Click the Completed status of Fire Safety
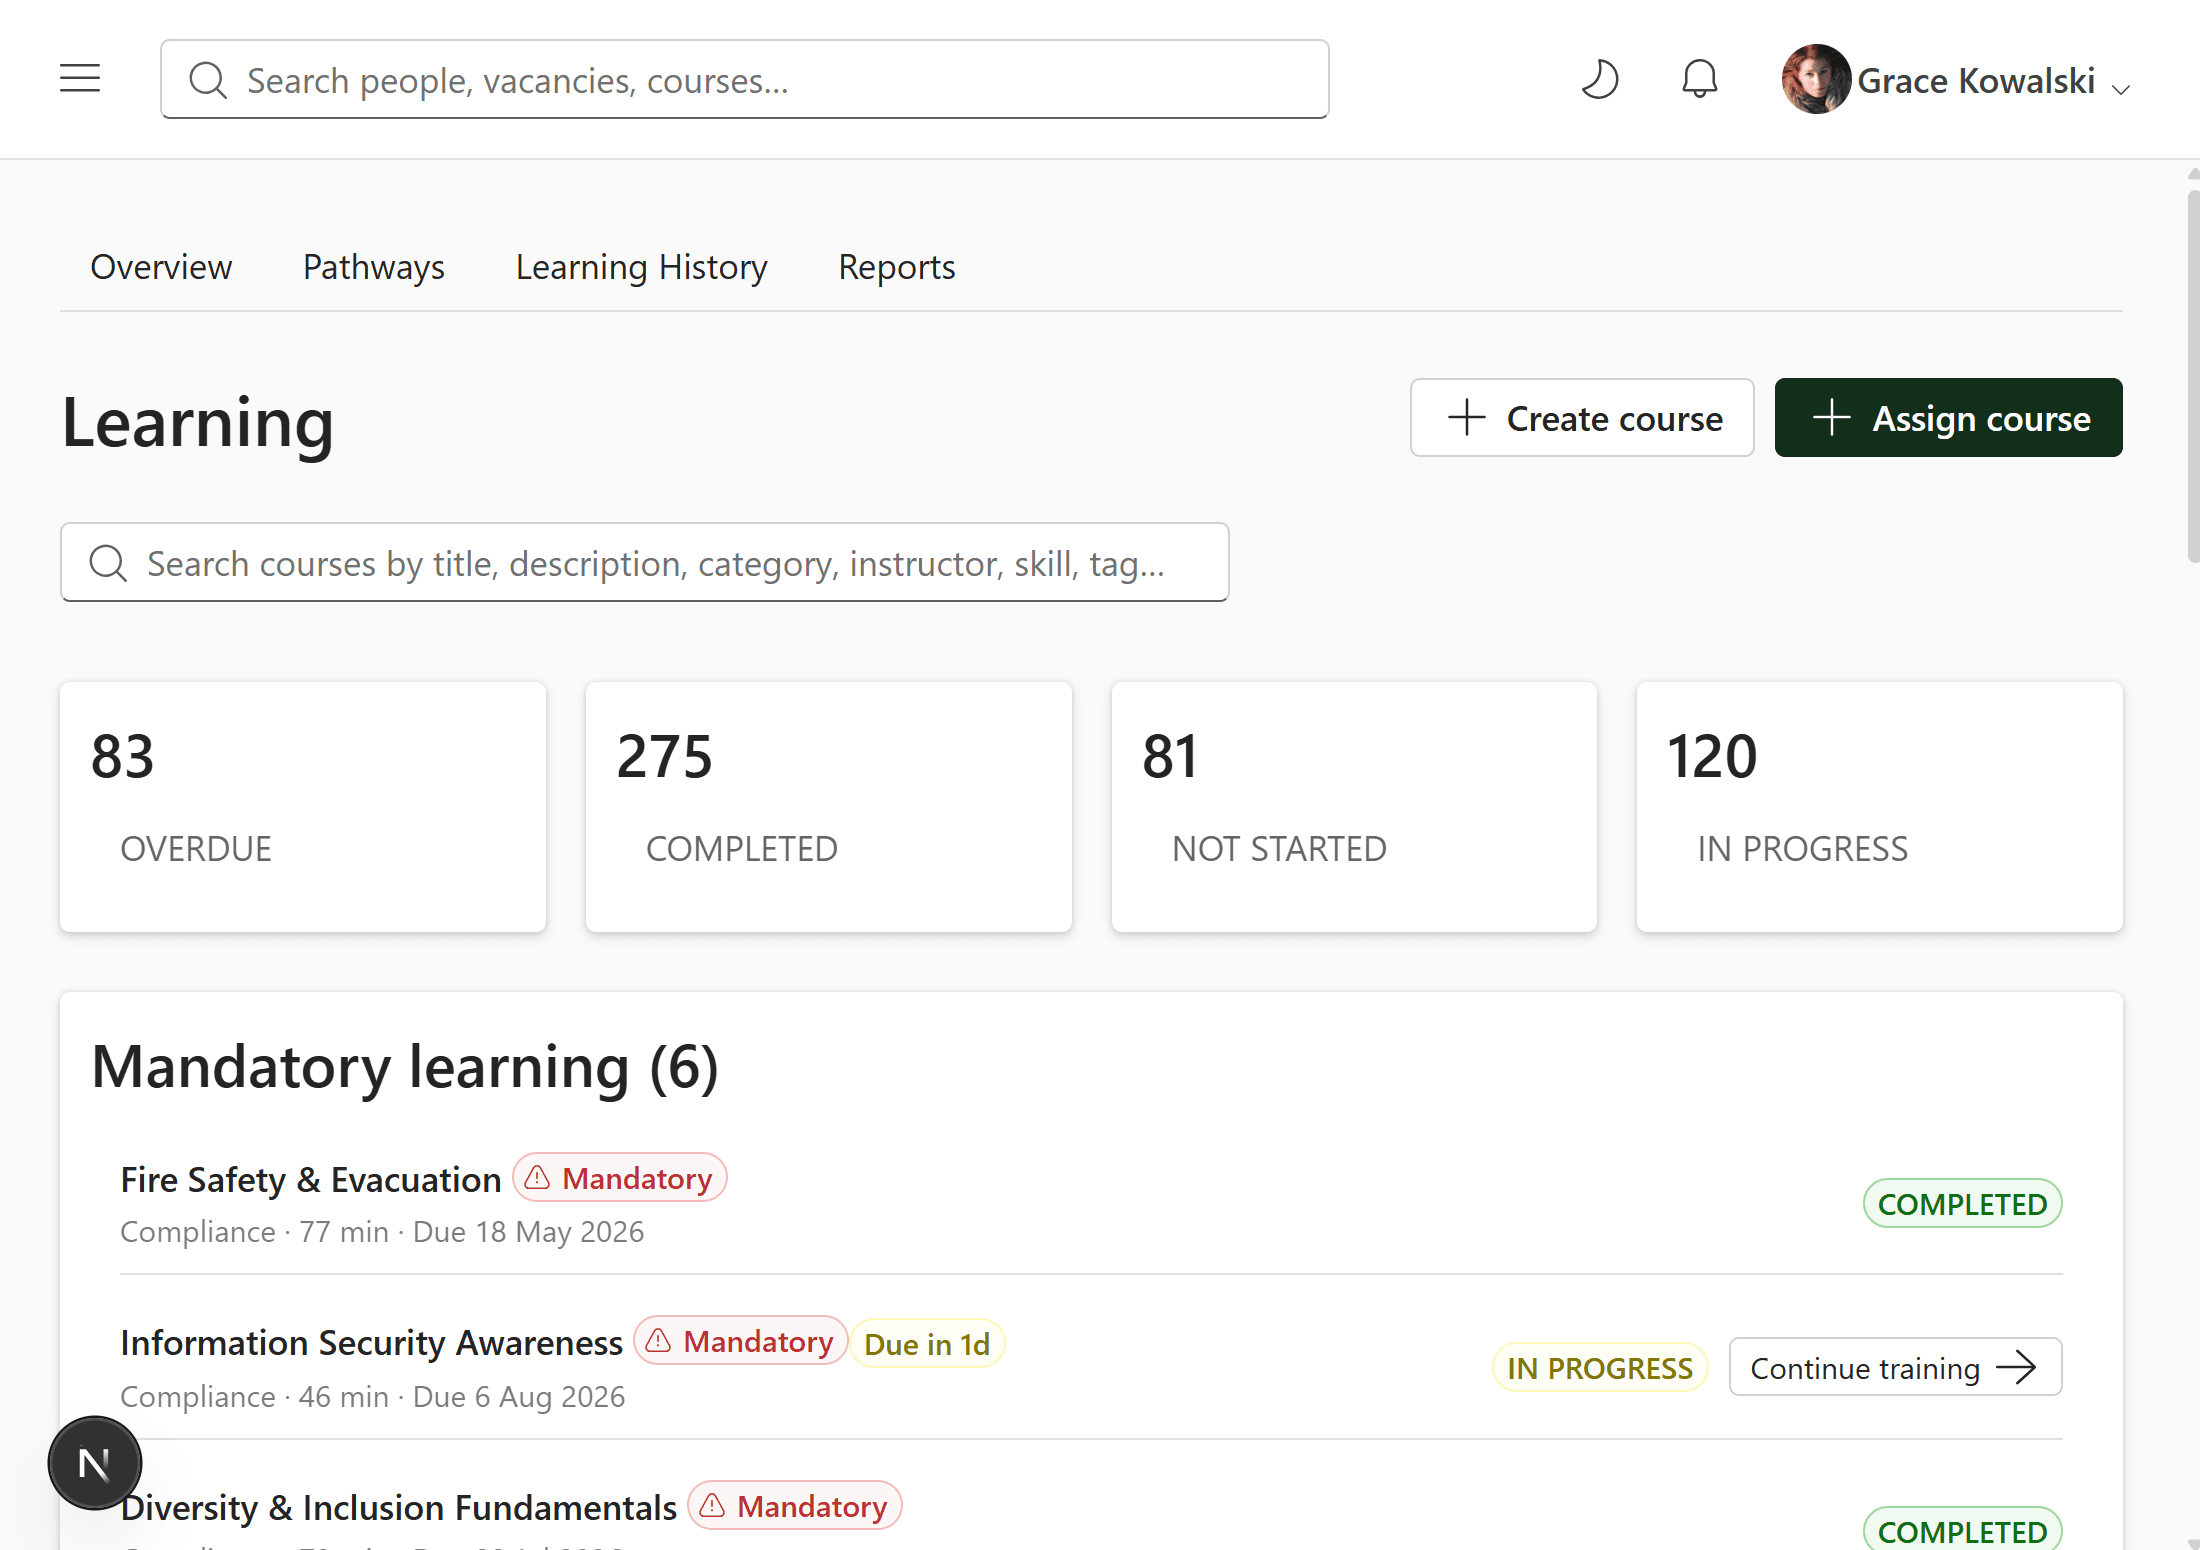This screenshot has width=2200, height=1550. point(1962,1204)
